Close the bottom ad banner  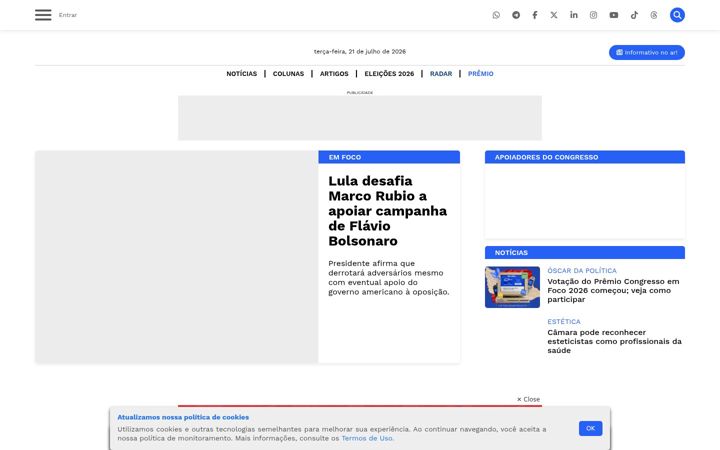click(x=529, y=399)
